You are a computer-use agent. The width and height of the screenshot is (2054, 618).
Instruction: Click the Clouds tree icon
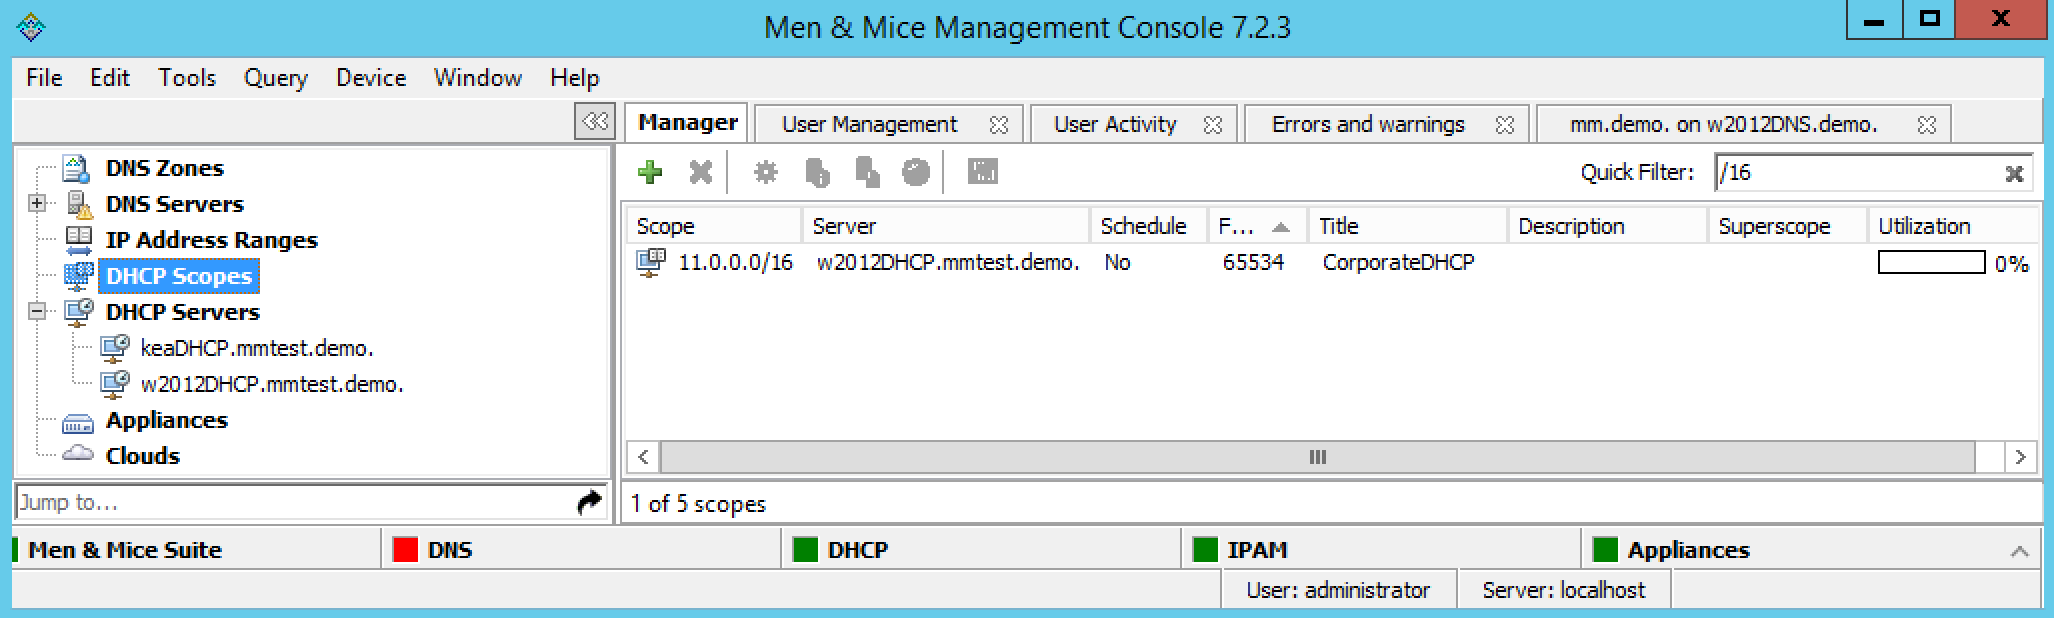point(77,454)
